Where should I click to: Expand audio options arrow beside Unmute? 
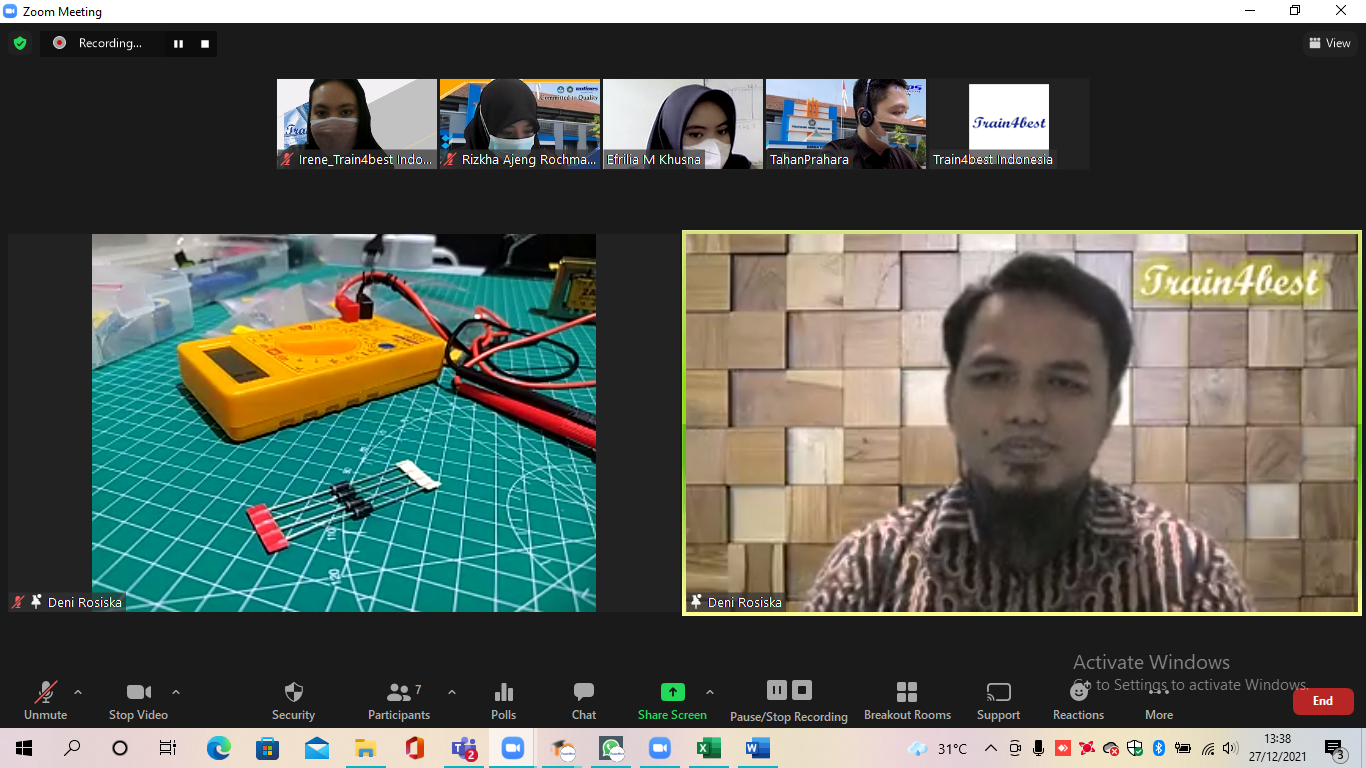pyautogui.click(x=78, y=692)
